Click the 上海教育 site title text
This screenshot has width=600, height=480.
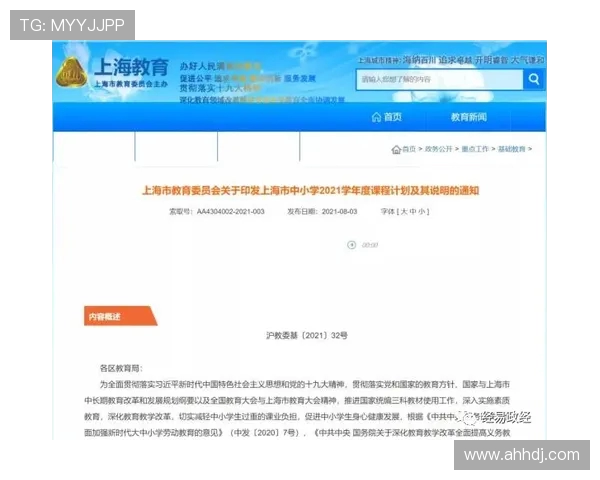click(132, 67)
